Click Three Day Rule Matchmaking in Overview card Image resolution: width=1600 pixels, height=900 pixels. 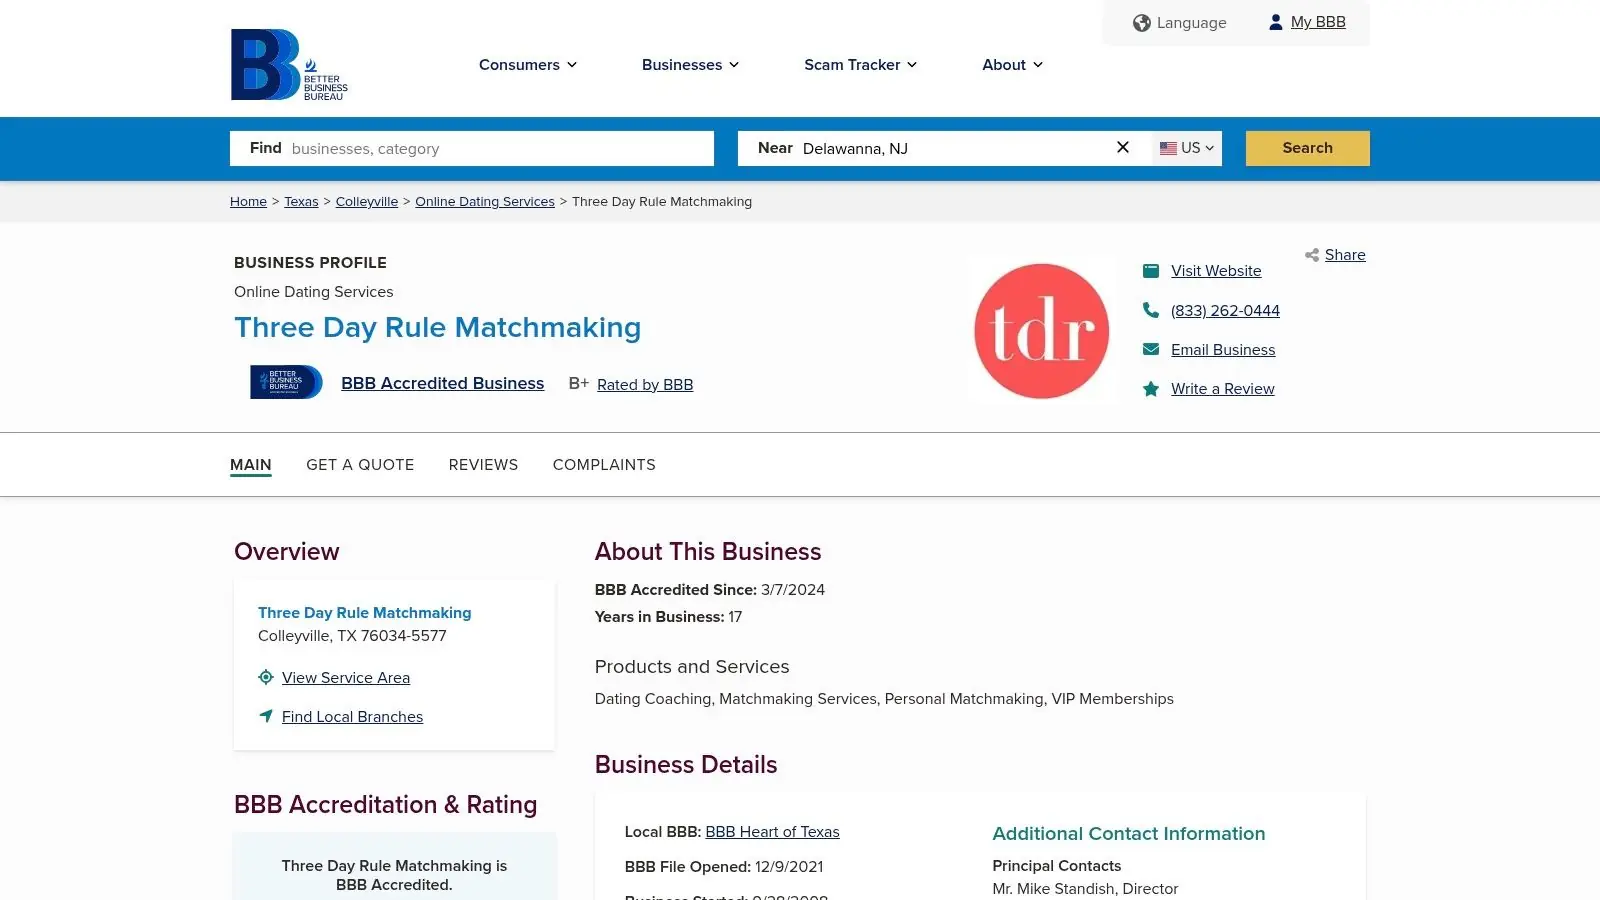[364, 613]
